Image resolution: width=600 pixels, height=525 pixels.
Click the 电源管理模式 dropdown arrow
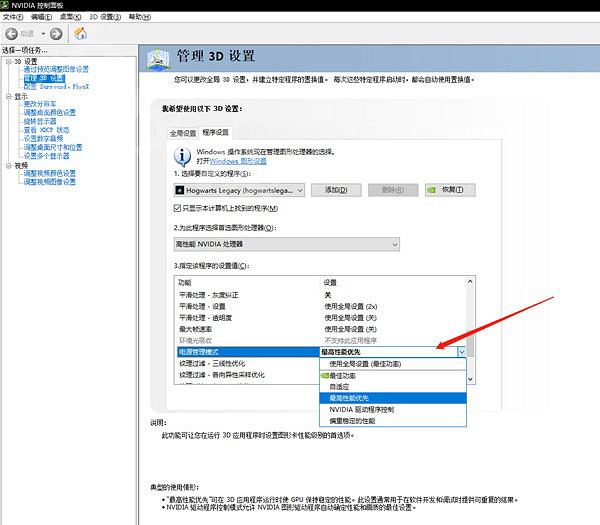(x=461, y=352)
